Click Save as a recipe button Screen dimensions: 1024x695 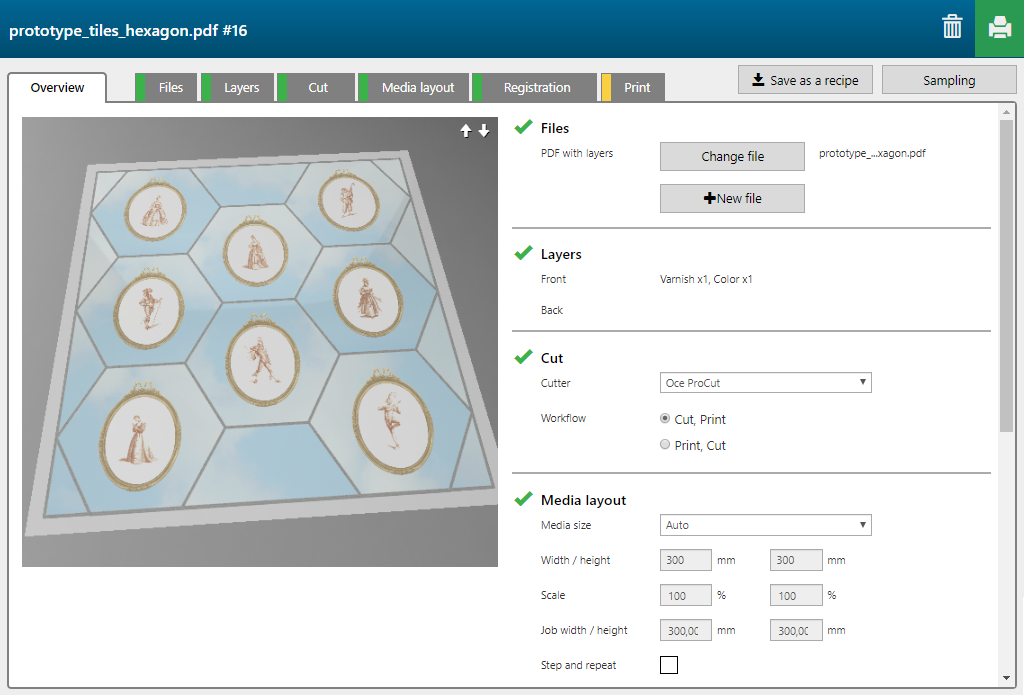click(x=805, y=80)
